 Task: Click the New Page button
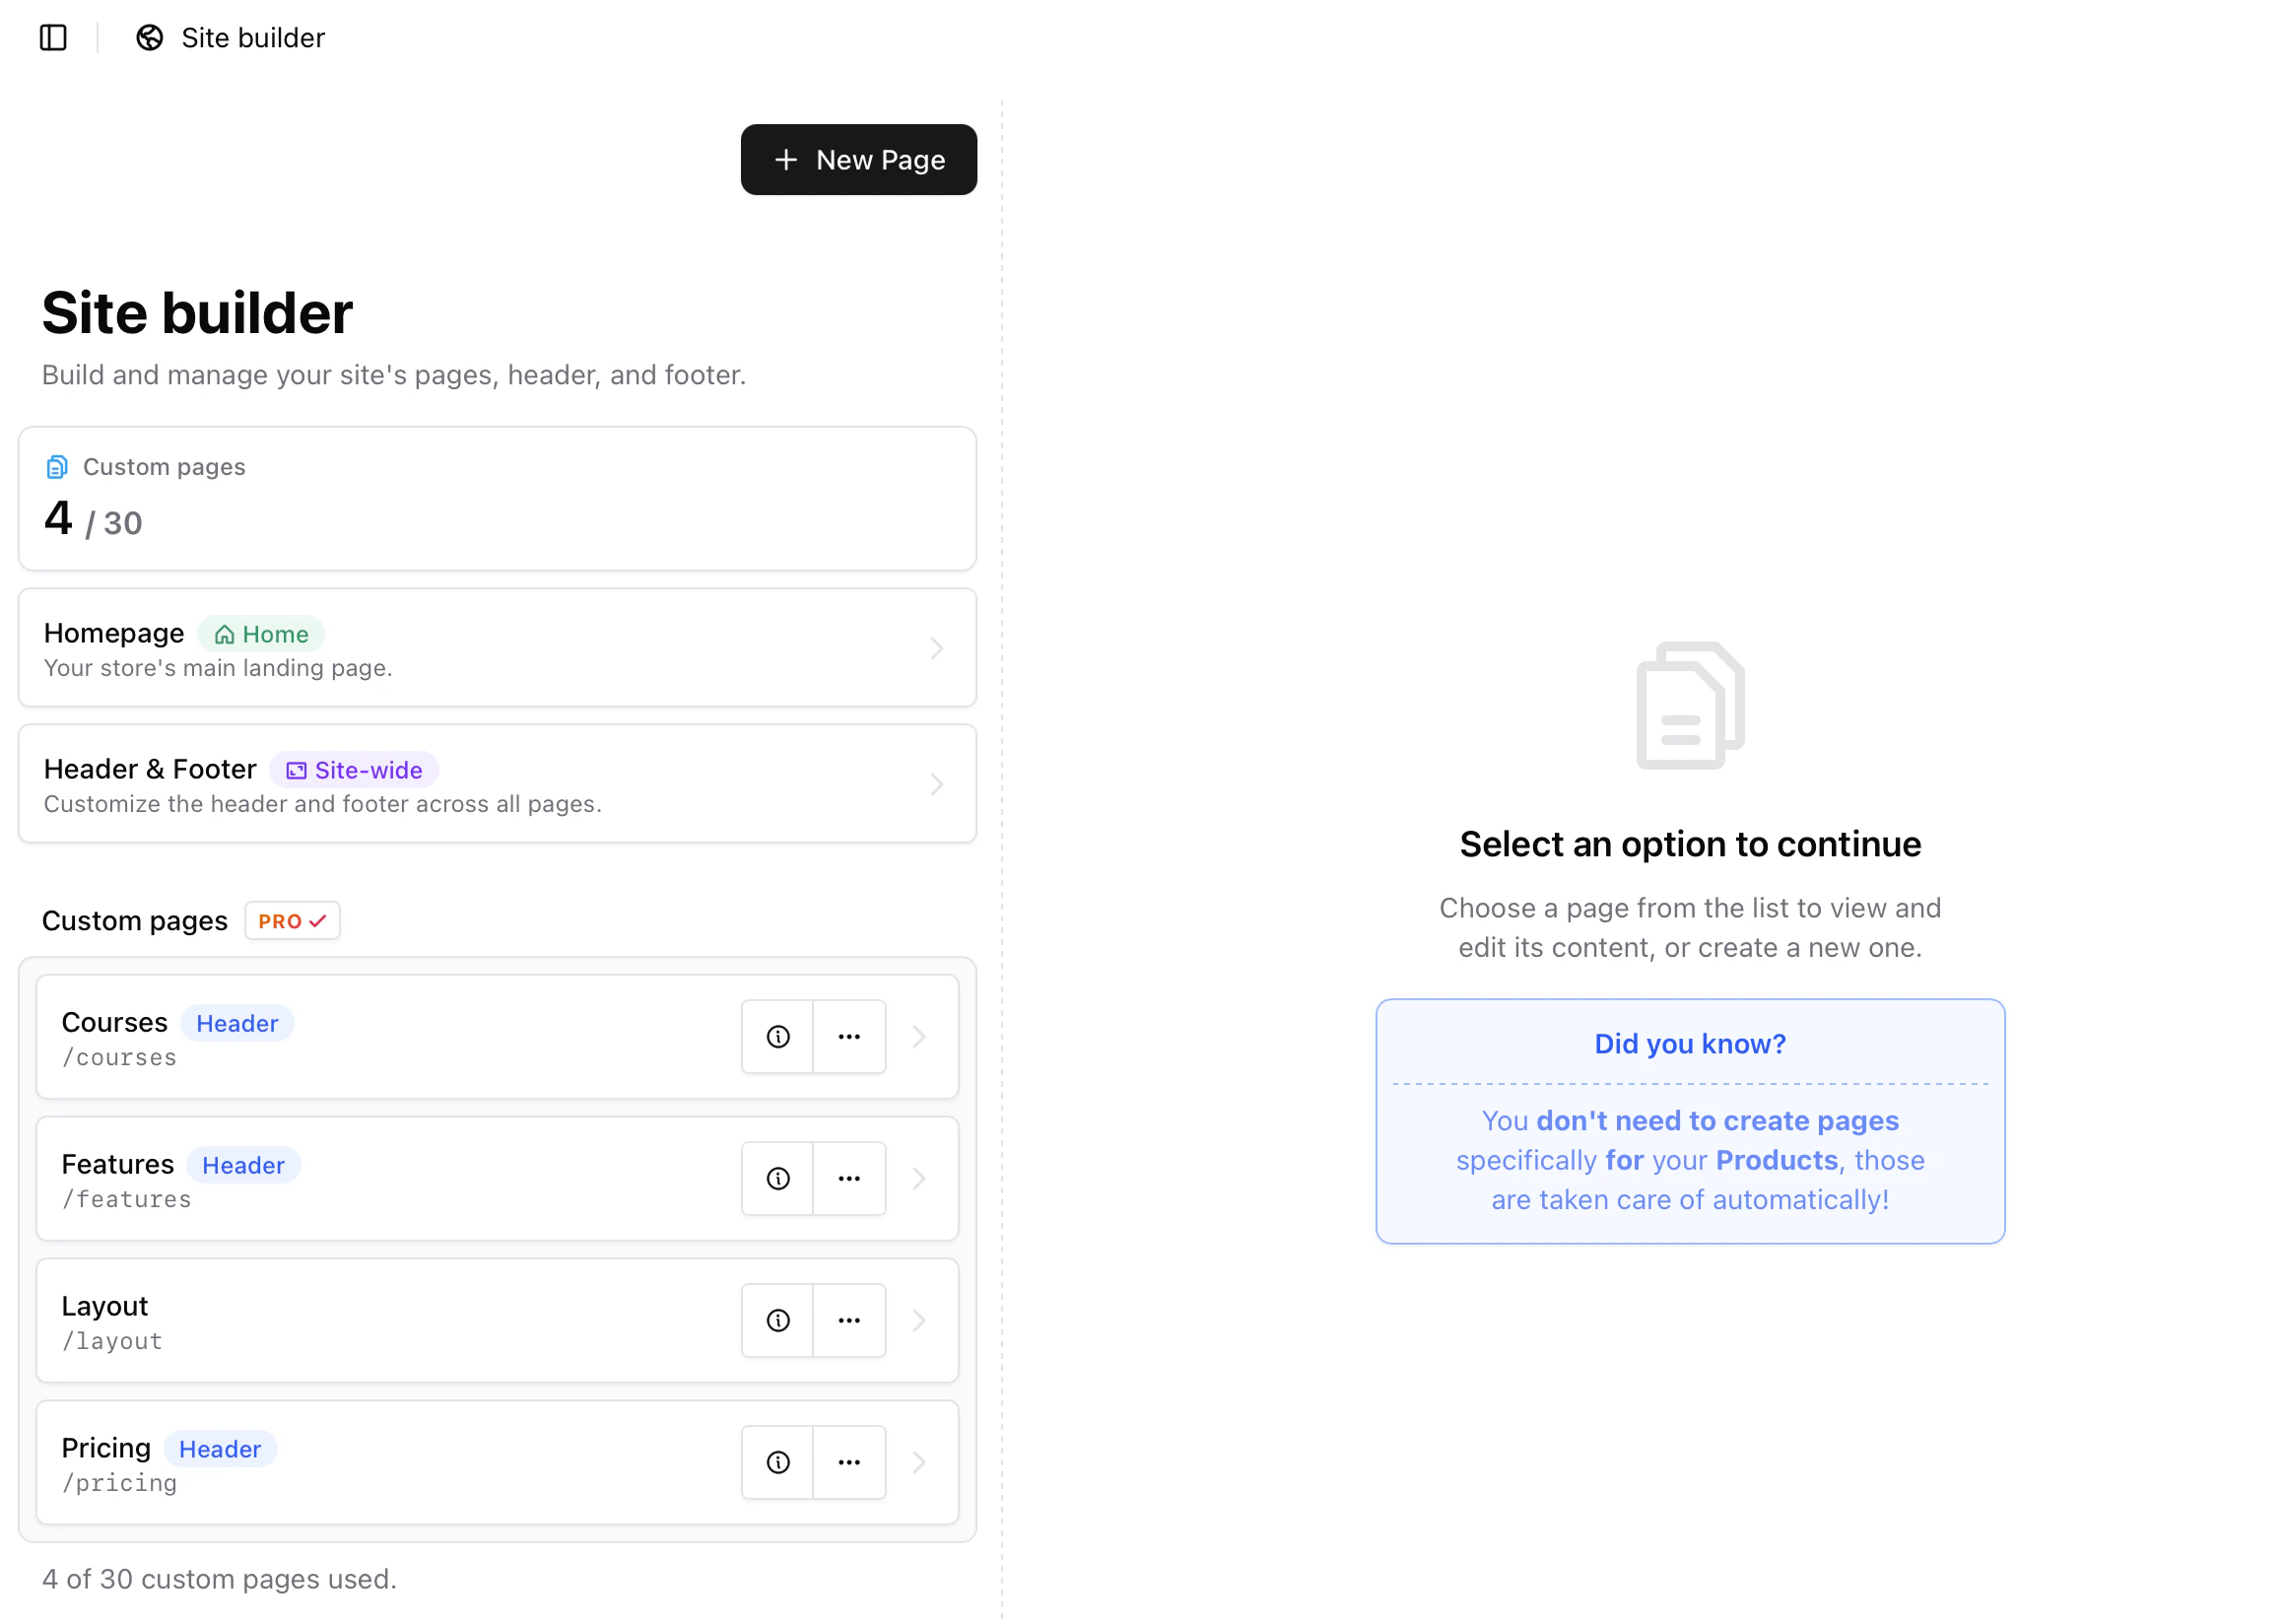pyautogui.click(x=858, y=160)
